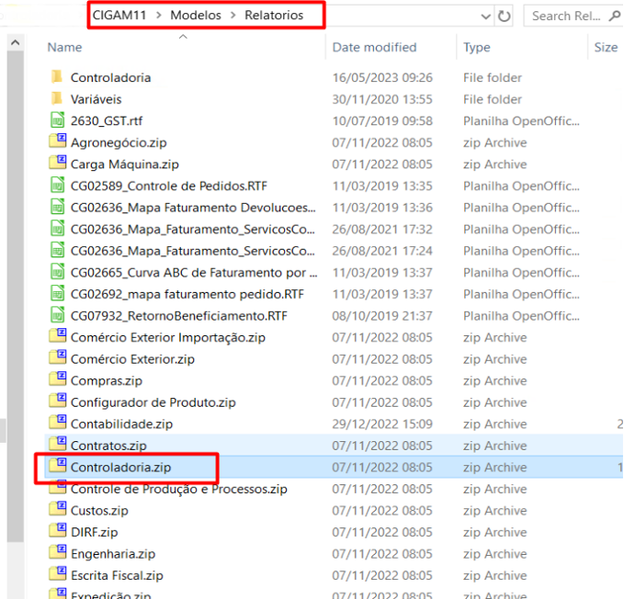This screenshot has height=599, width=624.
Task: Sort by the Type column header
Action: 476,47
